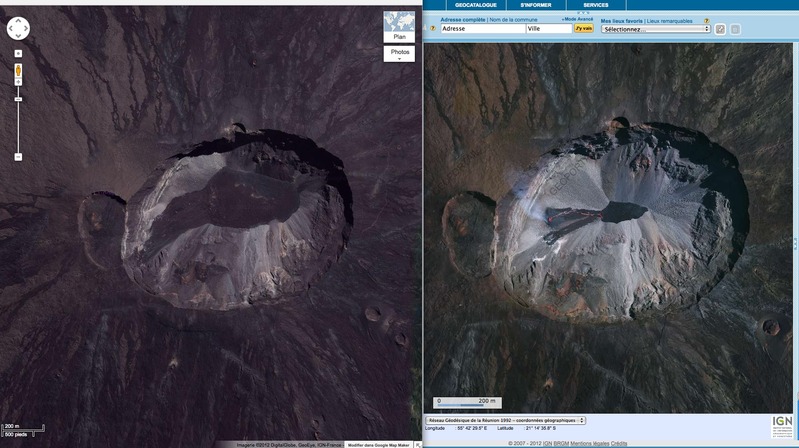Viewport: 799px width, 448px height.
Task: Click the yellow help icon beside Adresse field
Action: pyautogui.click(x=433, y=29)
